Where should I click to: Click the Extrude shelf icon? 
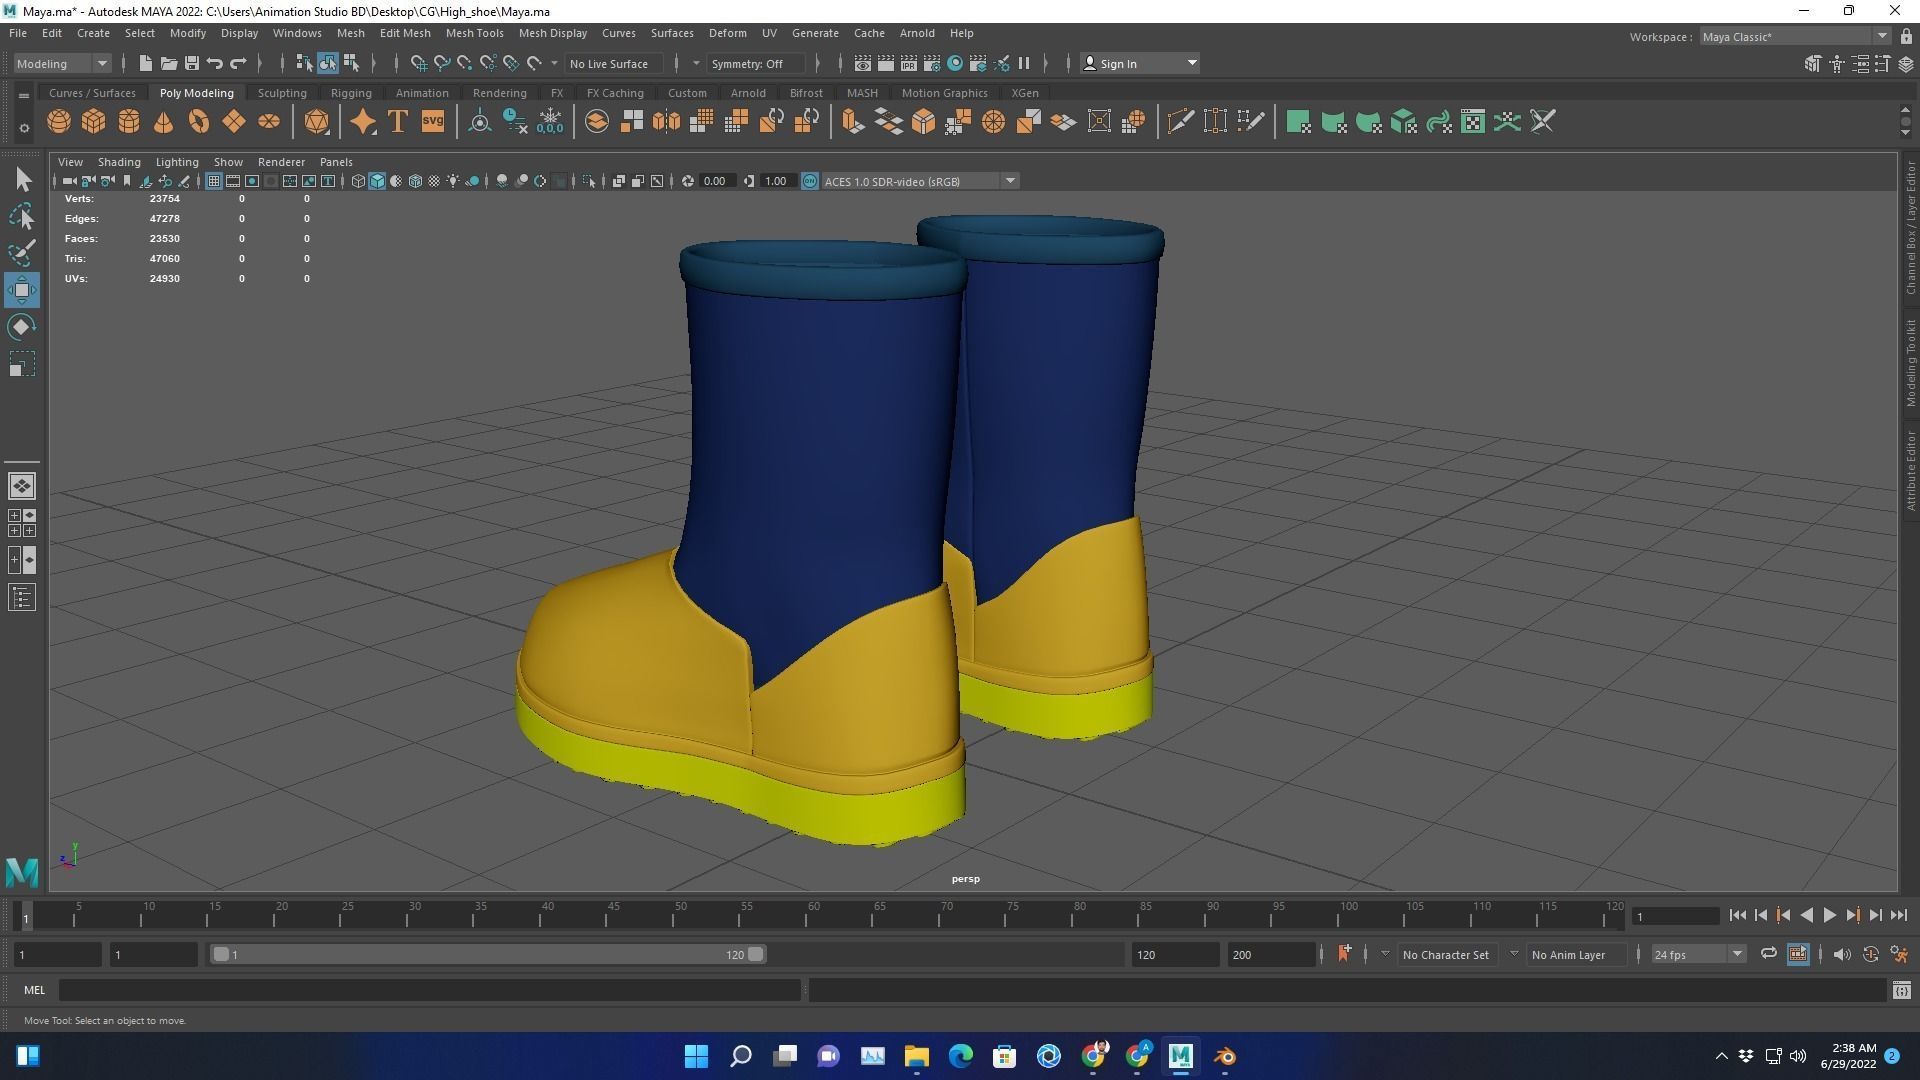tap(852, 122)
